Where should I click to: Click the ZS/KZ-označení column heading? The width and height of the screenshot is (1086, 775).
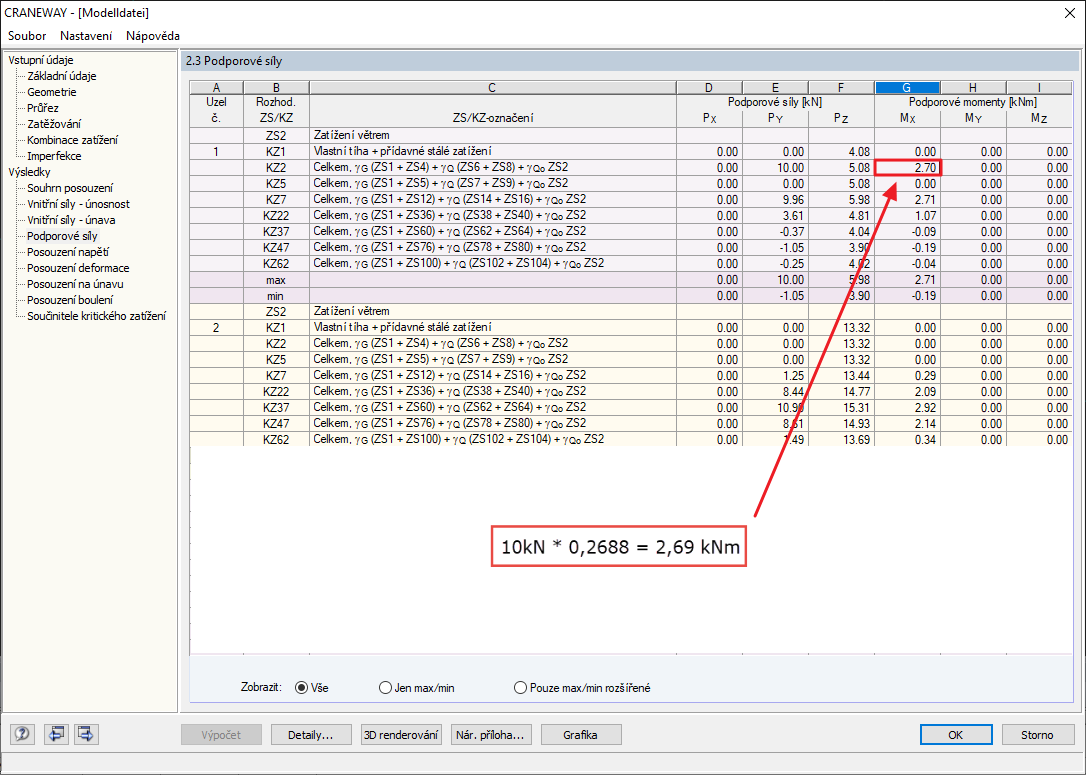coord(492,118)
